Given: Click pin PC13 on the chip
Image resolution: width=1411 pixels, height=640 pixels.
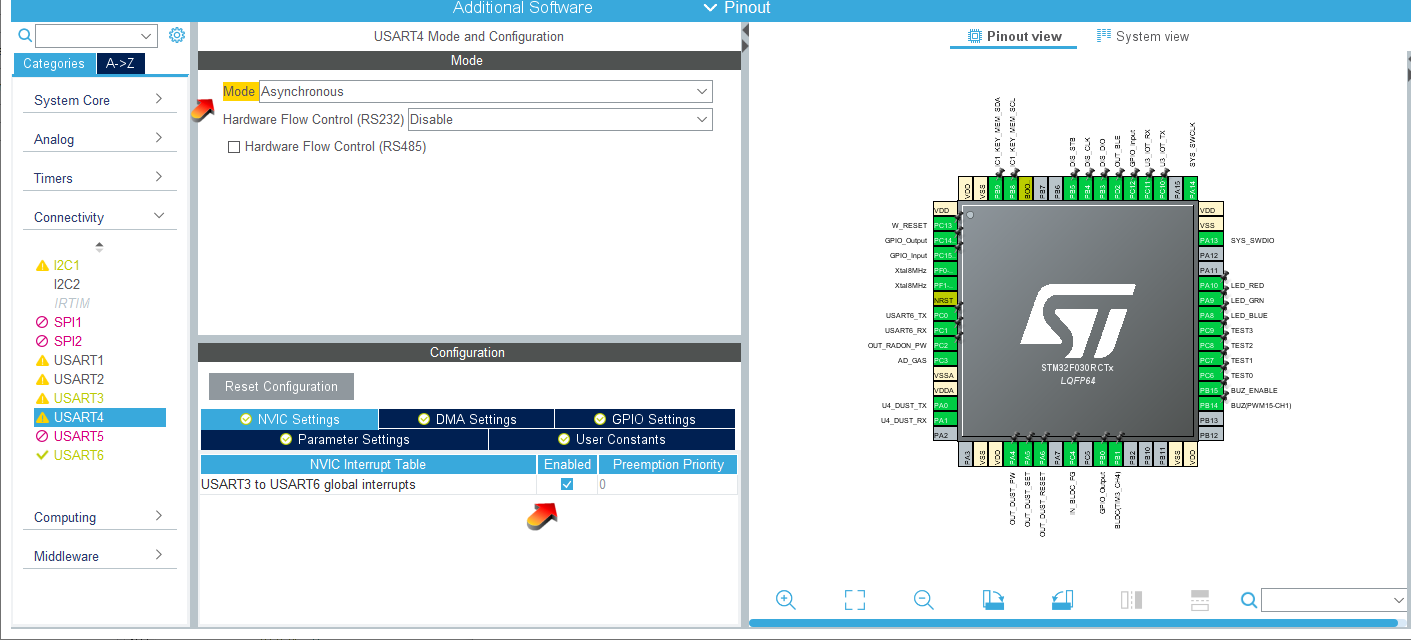Looking at the screenshot, I should pos(945,225).
